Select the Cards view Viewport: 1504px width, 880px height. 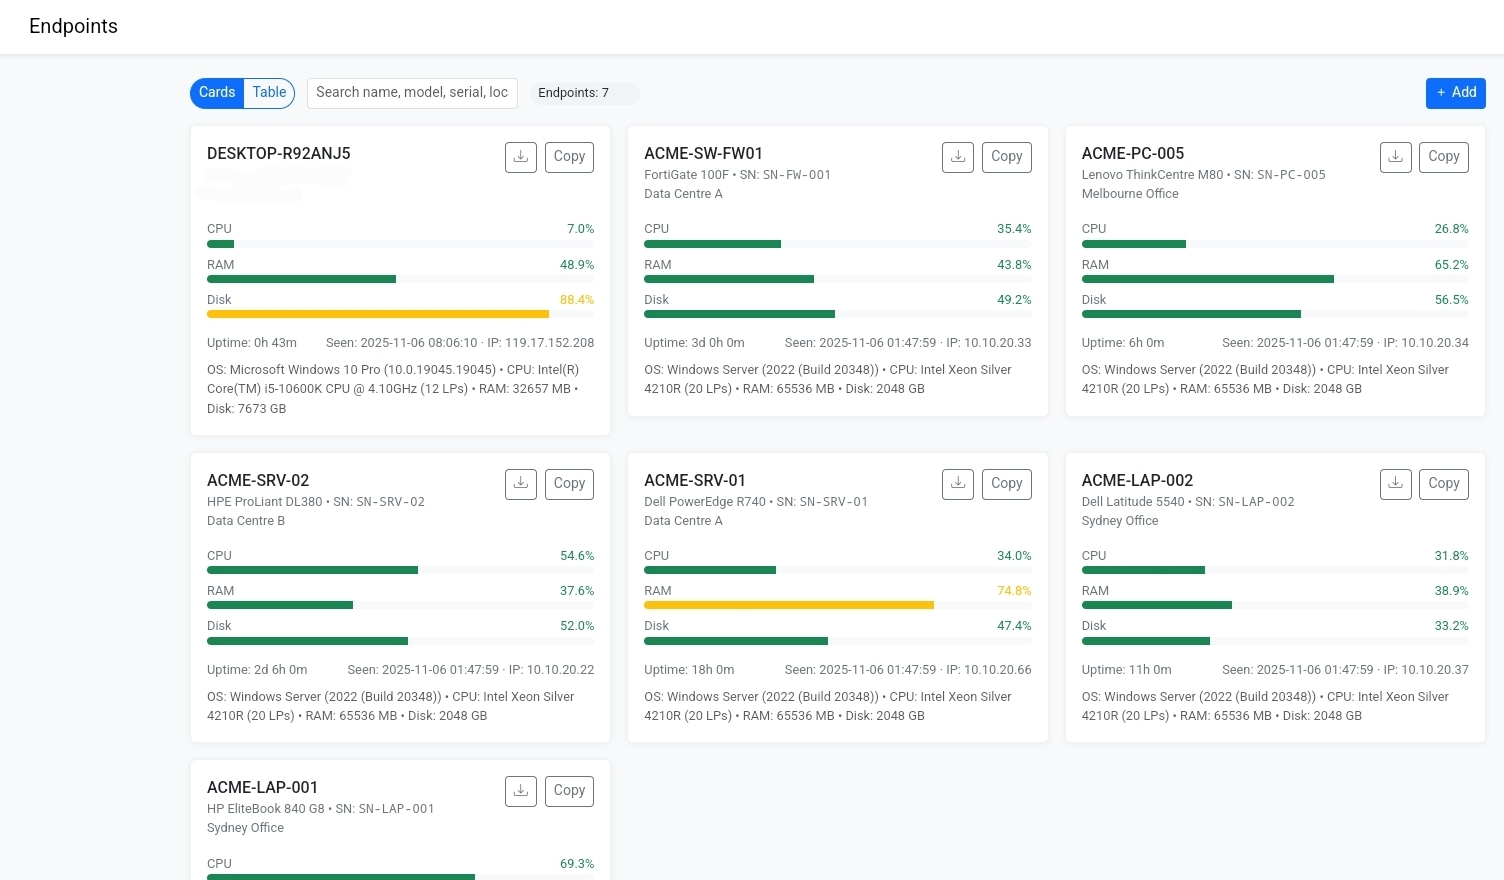217,92
